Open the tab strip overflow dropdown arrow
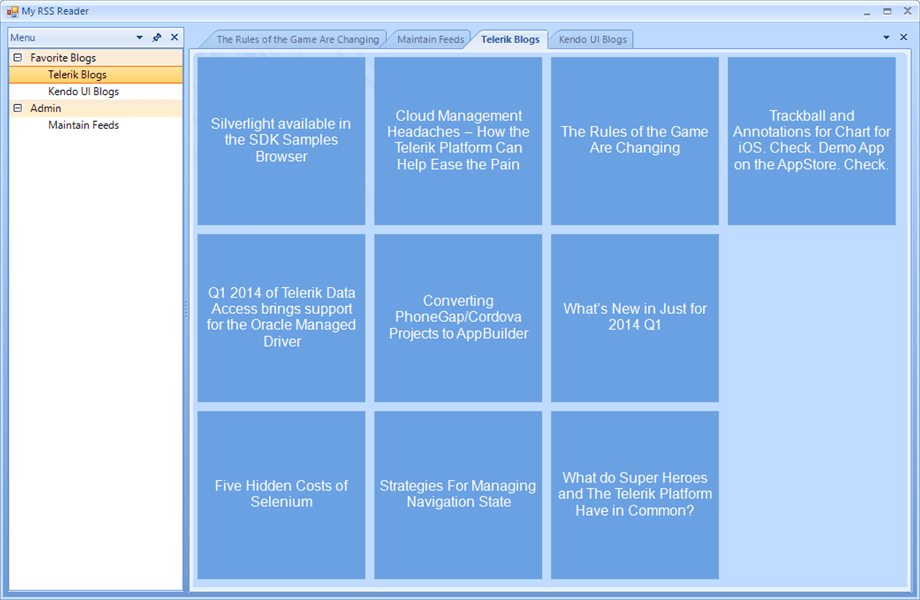Screen dimensions: 920x600 pos(887,36)
